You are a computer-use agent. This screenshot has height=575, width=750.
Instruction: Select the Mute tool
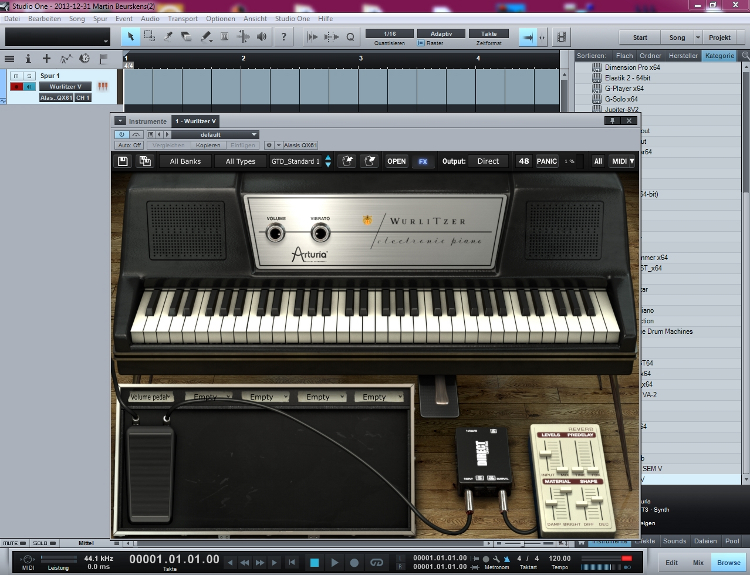pyautogui.click(x=224, y=36)
